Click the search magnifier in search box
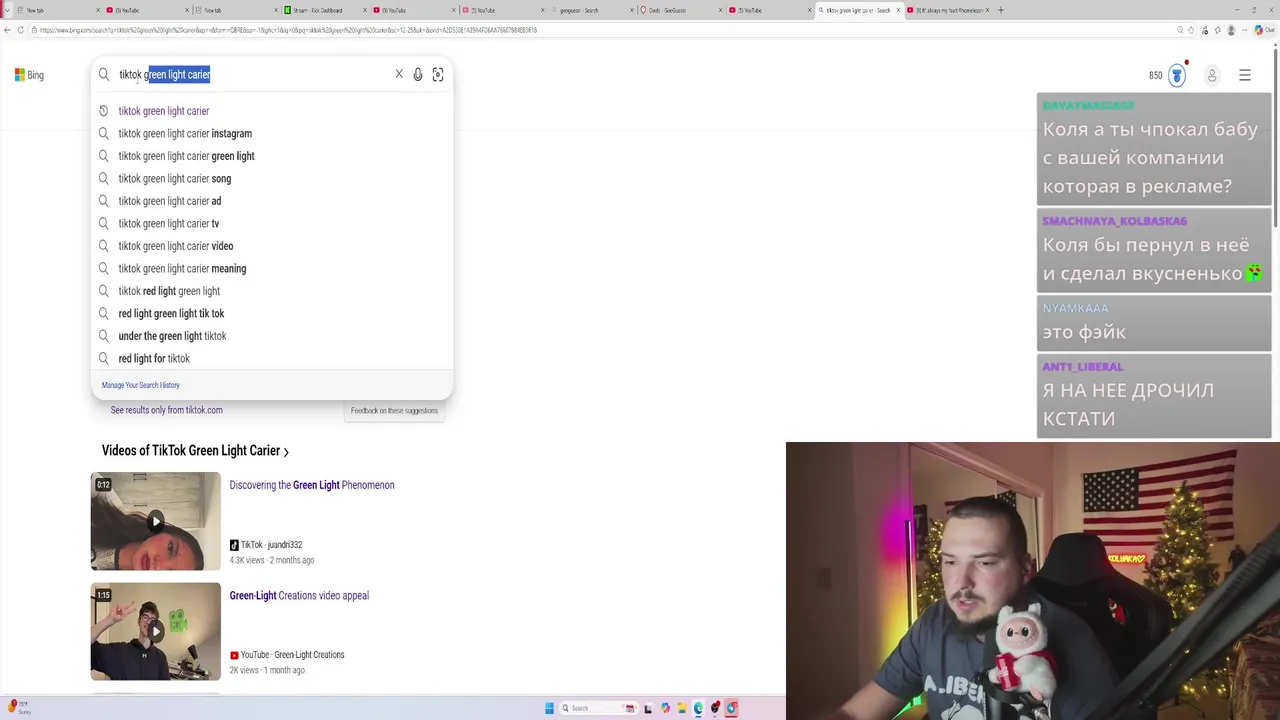This screenshot has width=1280, height=720. (104, 75)
